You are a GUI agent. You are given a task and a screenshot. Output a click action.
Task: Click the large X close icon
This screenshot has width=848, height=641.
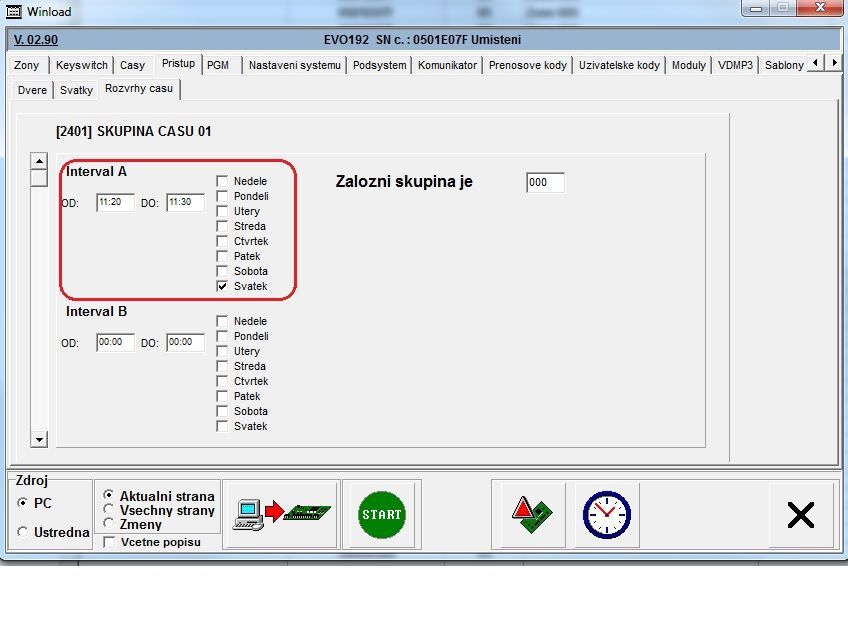click(x=800, y=514)
